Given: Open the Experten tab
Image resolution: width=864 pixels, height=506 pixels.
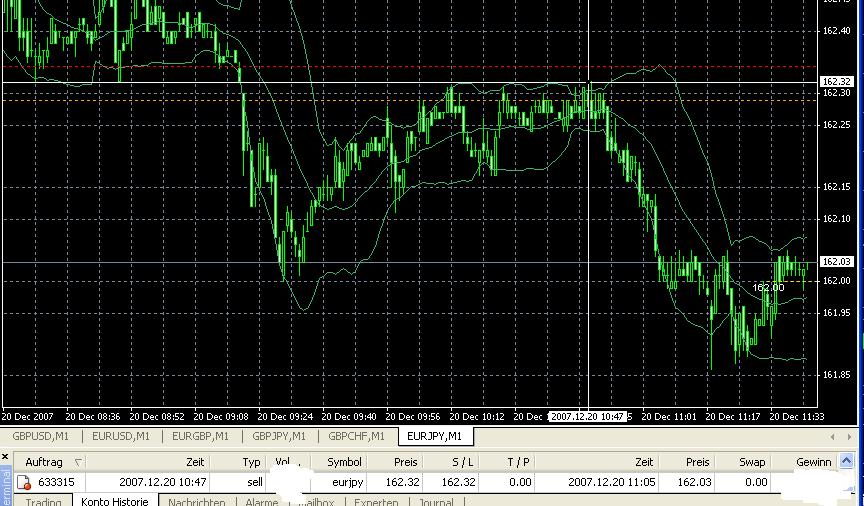Looking at the screenshot, I should point(376,502).
